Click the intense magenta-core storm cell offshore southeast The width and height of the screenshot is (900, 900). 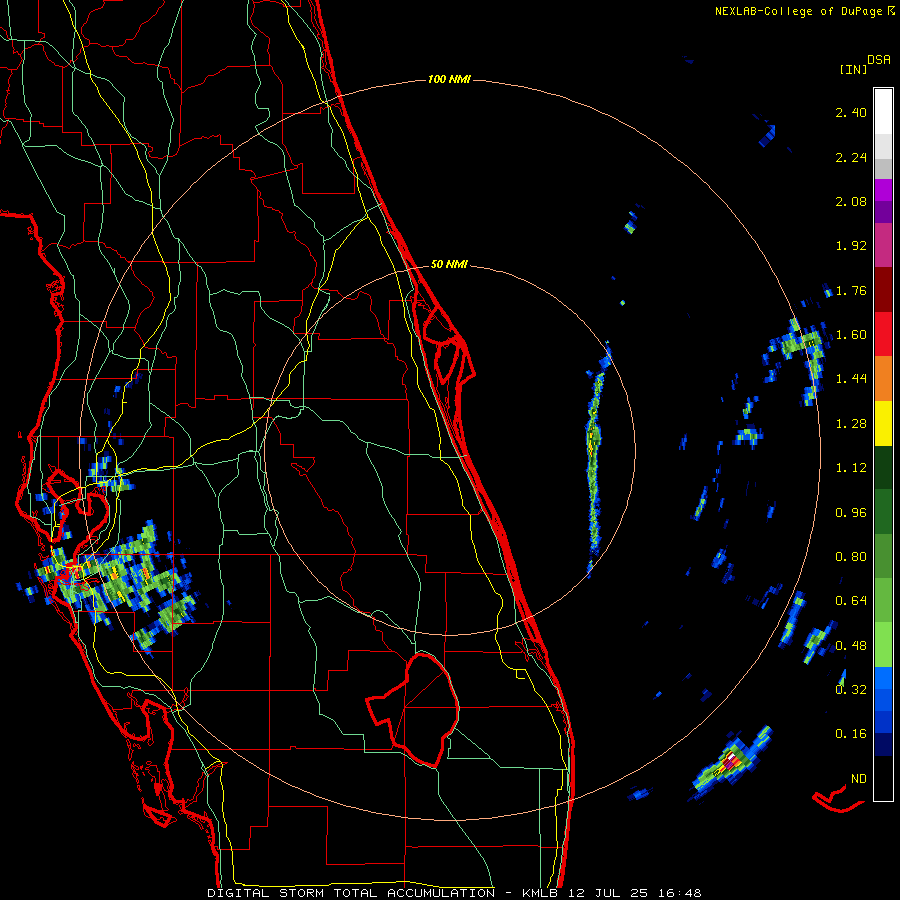pos(730,763)
